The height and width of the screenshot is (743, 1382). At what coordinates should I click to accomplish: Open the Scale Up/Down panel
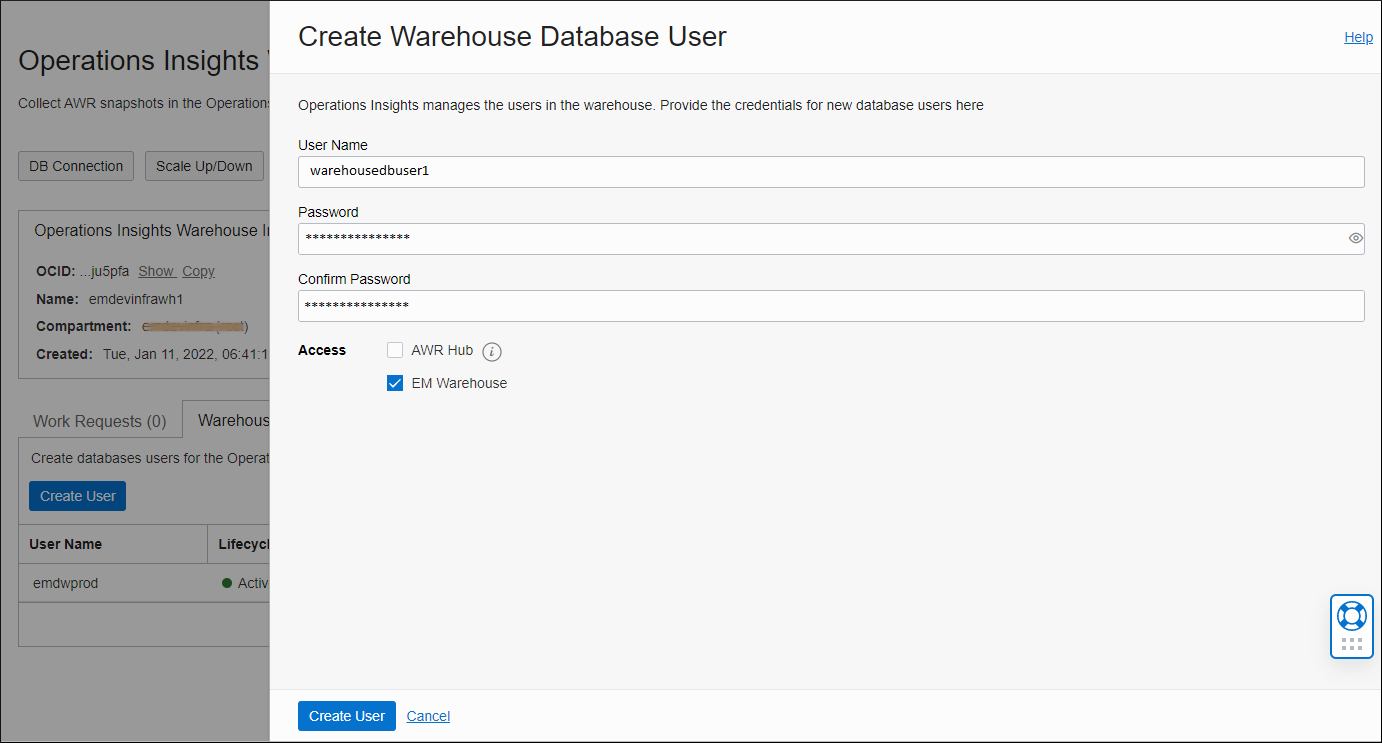(204, 165)
